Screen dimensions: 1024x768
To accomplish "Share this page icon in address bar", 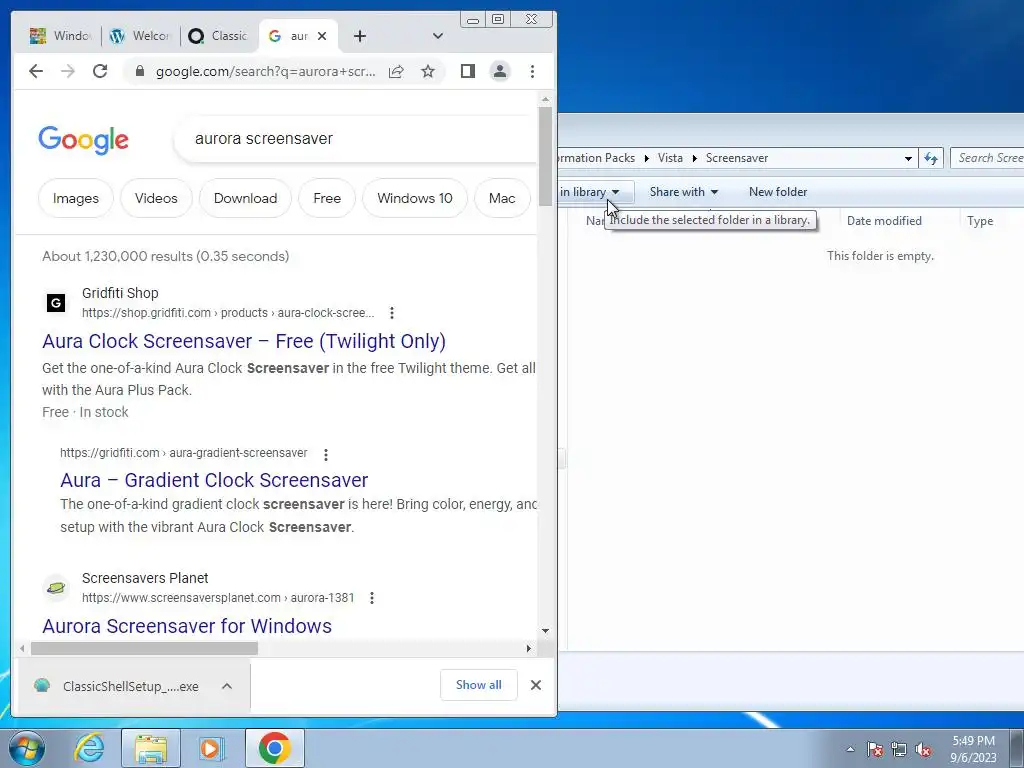I will click(x=396, y=72).
